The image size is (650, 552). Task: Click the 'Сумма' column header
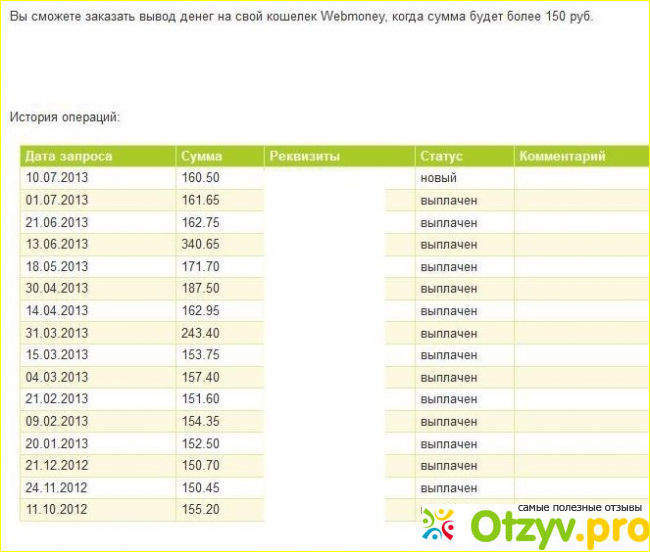(x=201, y=156)
